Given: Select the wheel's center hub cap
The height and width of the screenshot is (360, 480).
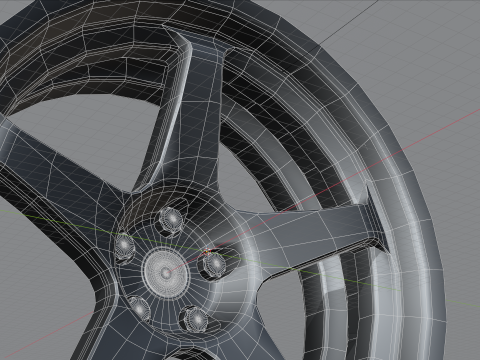Looking at the screenshot, I should pyautogui.click(x=166, y=272).
